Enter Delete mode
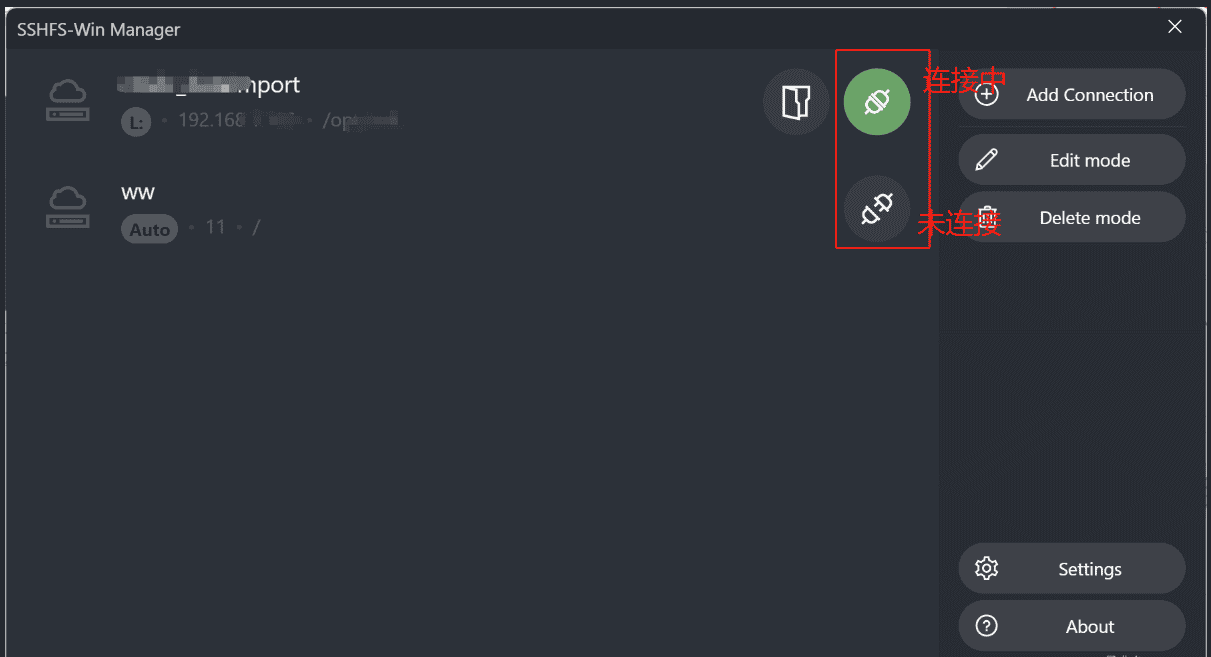The image size is (1211, 657). point(1071,217)
